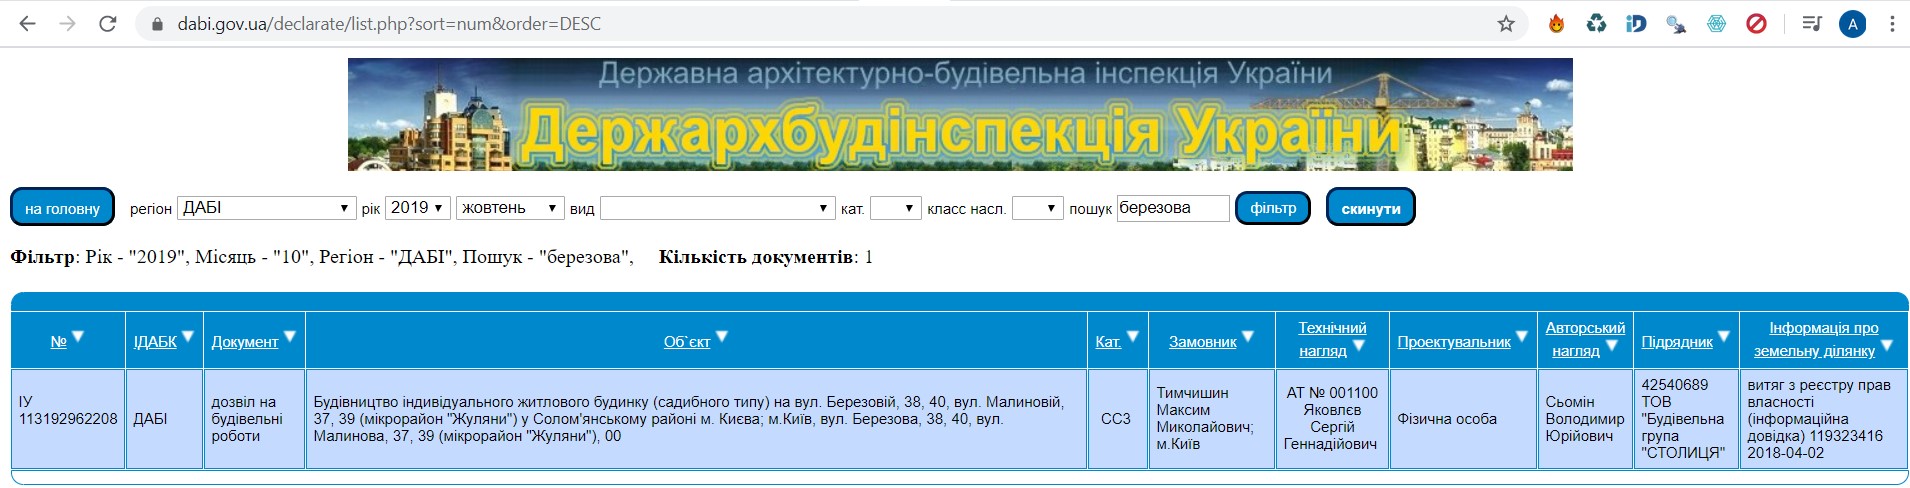This screenshot has height=488, width=1910.
Task: Expand the регіон dropdown showing ДАБІ
Action: tap(266, 208)
